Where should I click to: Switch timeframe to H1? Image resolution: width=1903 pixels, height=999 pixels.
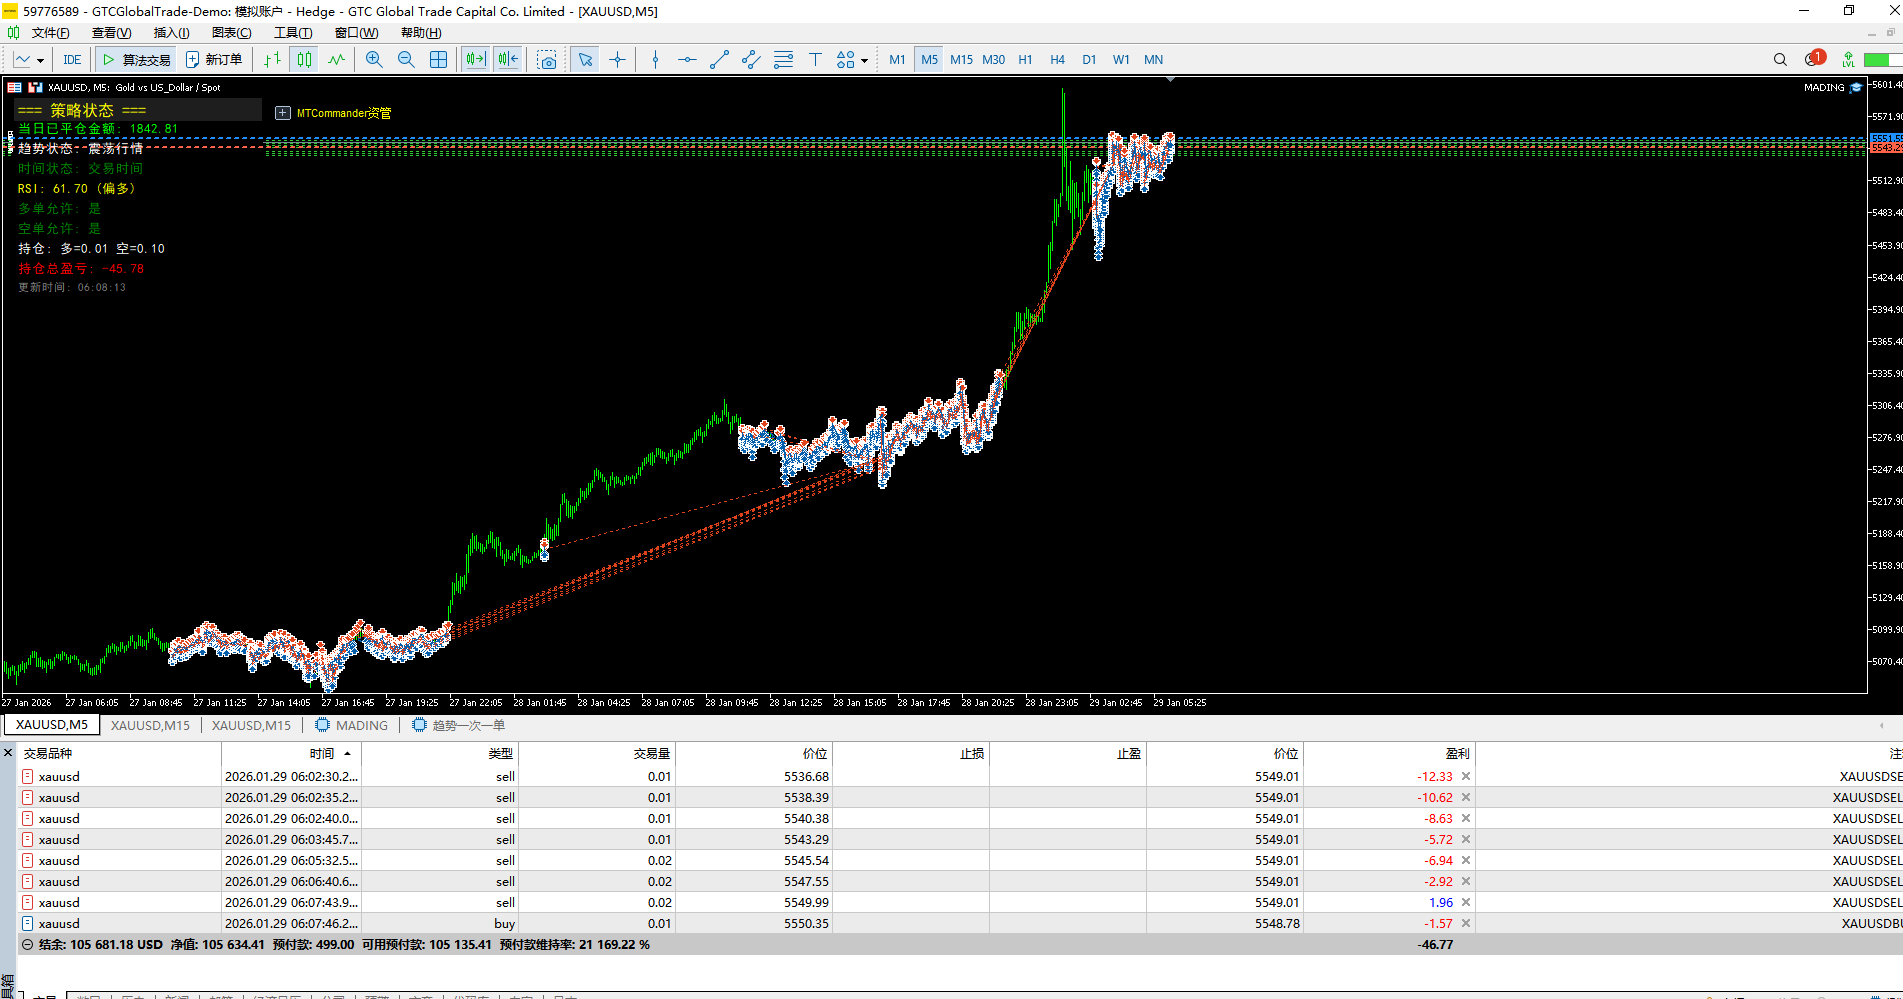tap(1025, 60)
